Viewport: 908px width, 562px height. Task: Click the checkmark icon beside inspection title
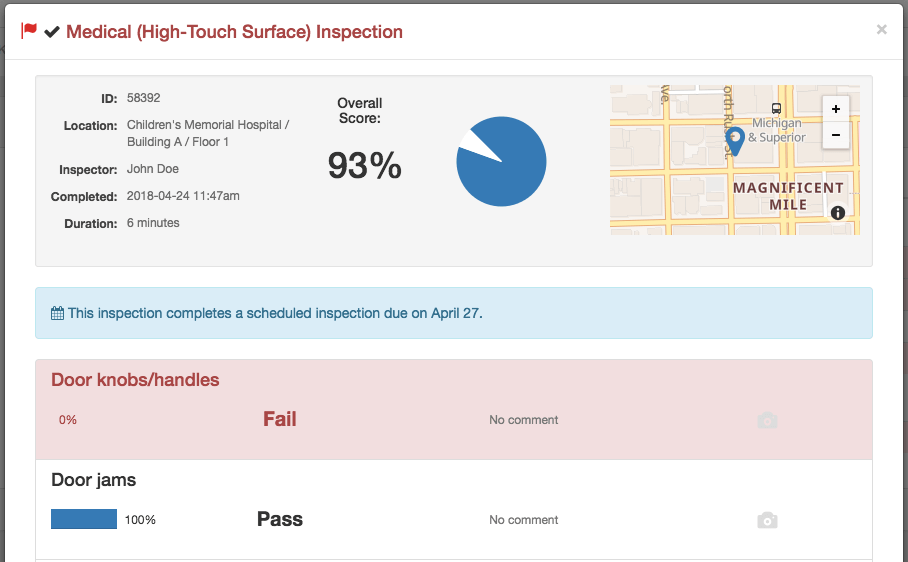tap(52, 32)
